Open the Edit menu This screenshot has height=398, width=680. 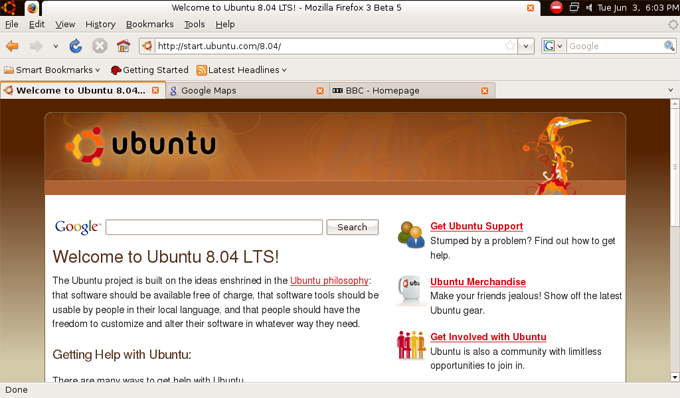coord(37,24)
